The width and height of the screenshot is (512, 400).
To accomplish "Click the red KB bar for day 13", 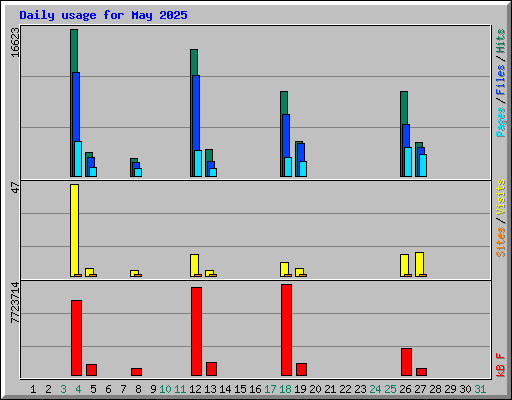I will pos(211,369).
